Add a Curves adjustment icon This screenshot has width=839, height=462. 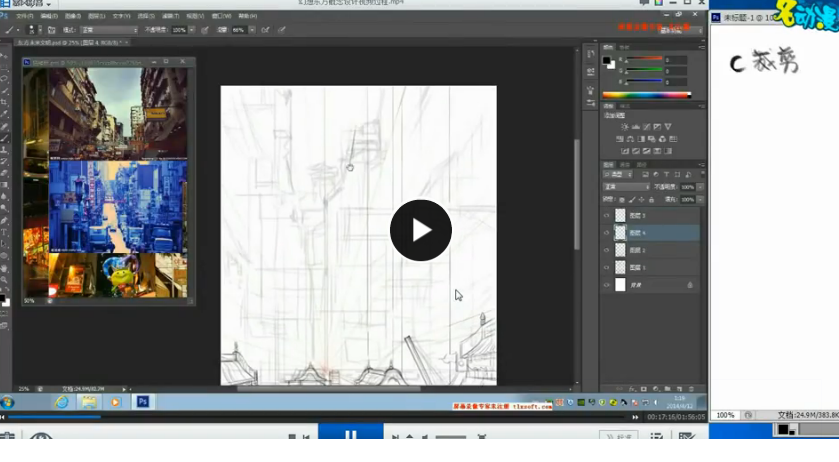coord(646,127)
